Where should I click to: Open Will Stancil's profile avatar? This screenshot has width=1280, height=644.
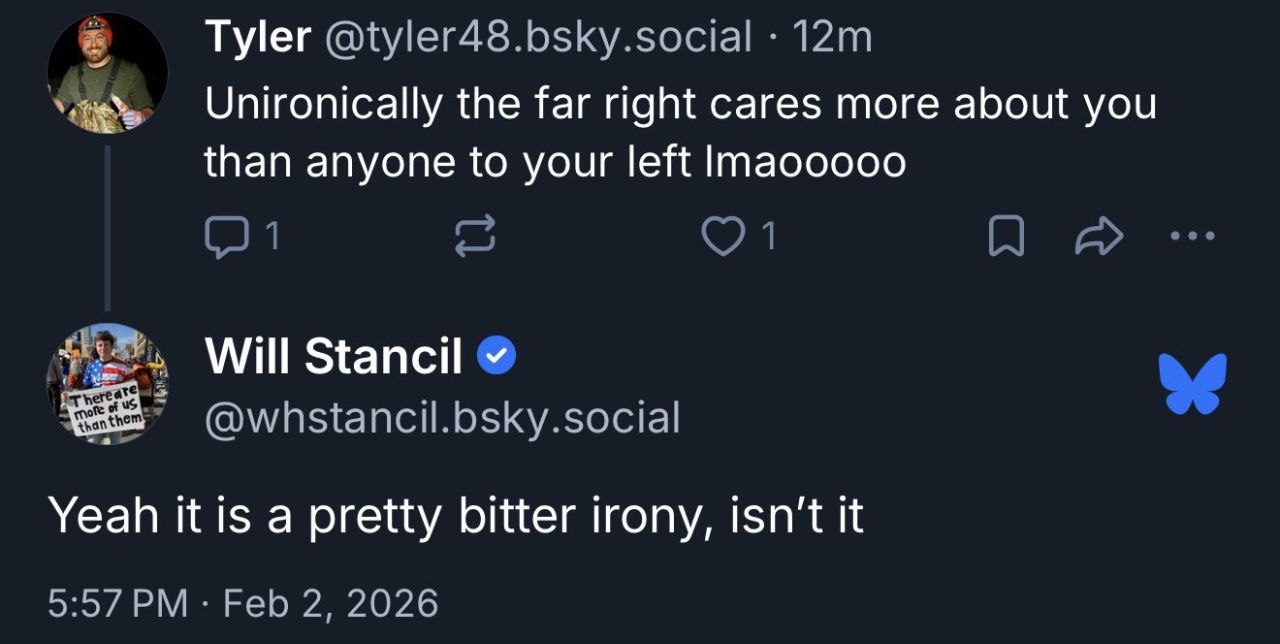pos(107,383)
